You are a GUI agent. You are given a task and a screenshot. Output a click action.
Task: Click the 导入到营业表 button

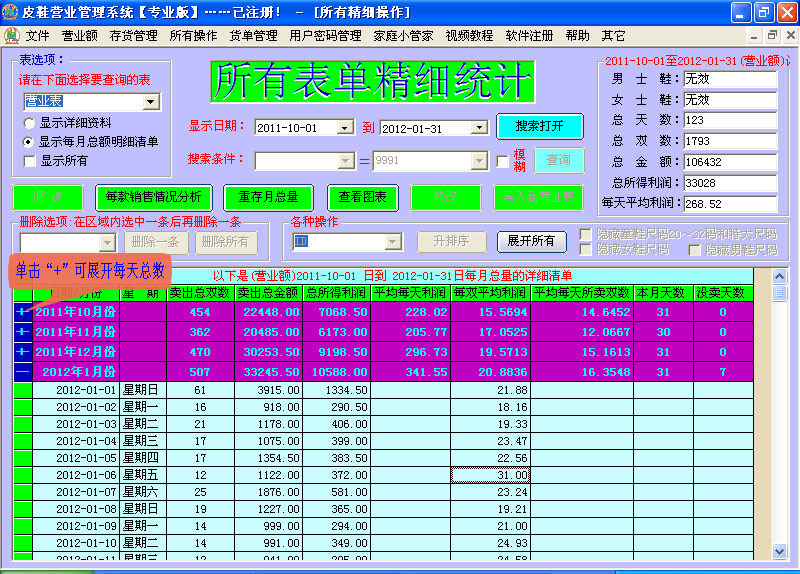coord(538,197)
